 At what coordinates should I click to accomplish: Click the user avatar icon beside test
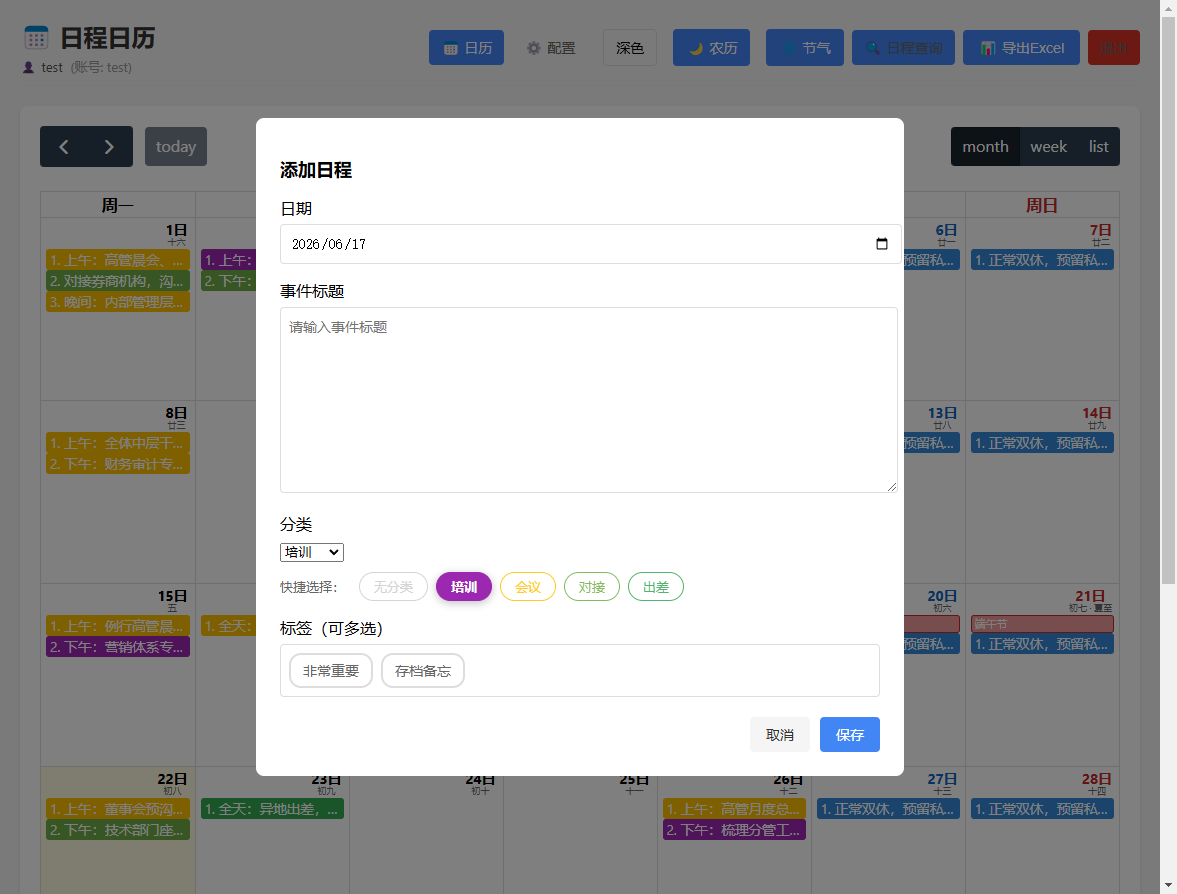point(29,68)
